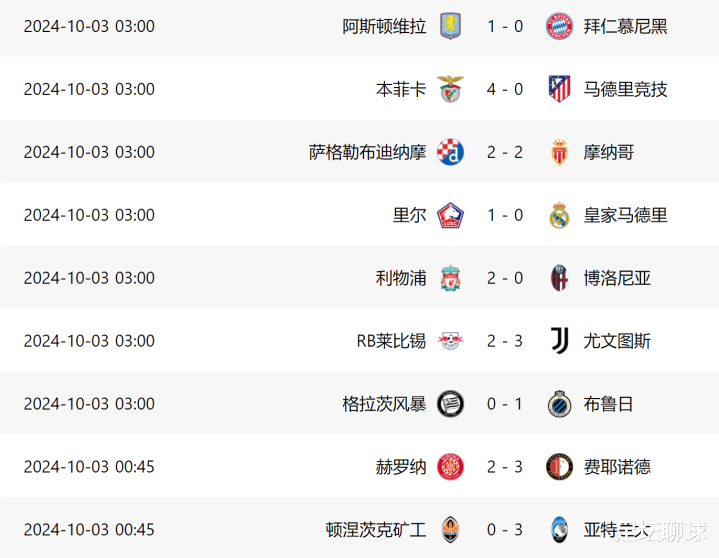Click the Shakhtar Donetsk crest

450,530
